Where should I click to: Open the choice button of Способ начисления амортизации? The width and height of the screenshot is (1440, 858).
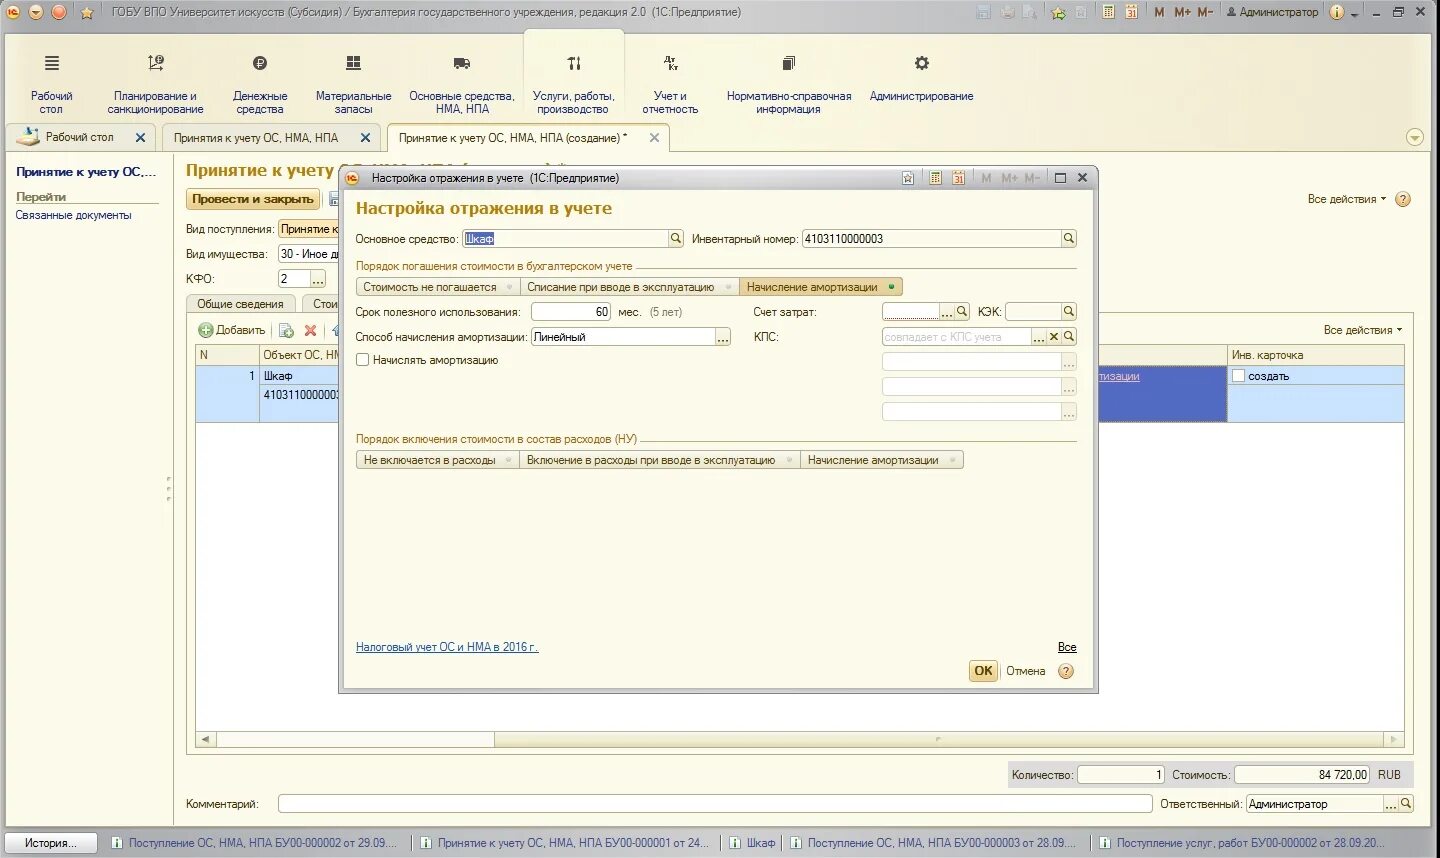tap(723, 337)
